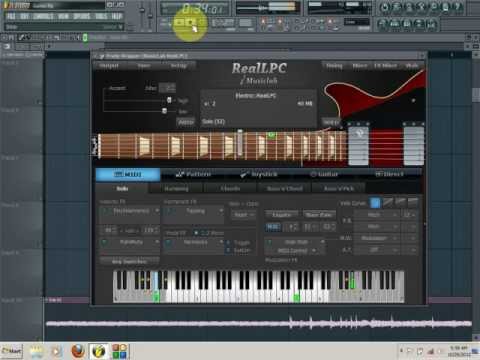The image size is (480, 360).
Task: Open the Bass-to-Chord Hold dropdown
Action: coord(243,215)
